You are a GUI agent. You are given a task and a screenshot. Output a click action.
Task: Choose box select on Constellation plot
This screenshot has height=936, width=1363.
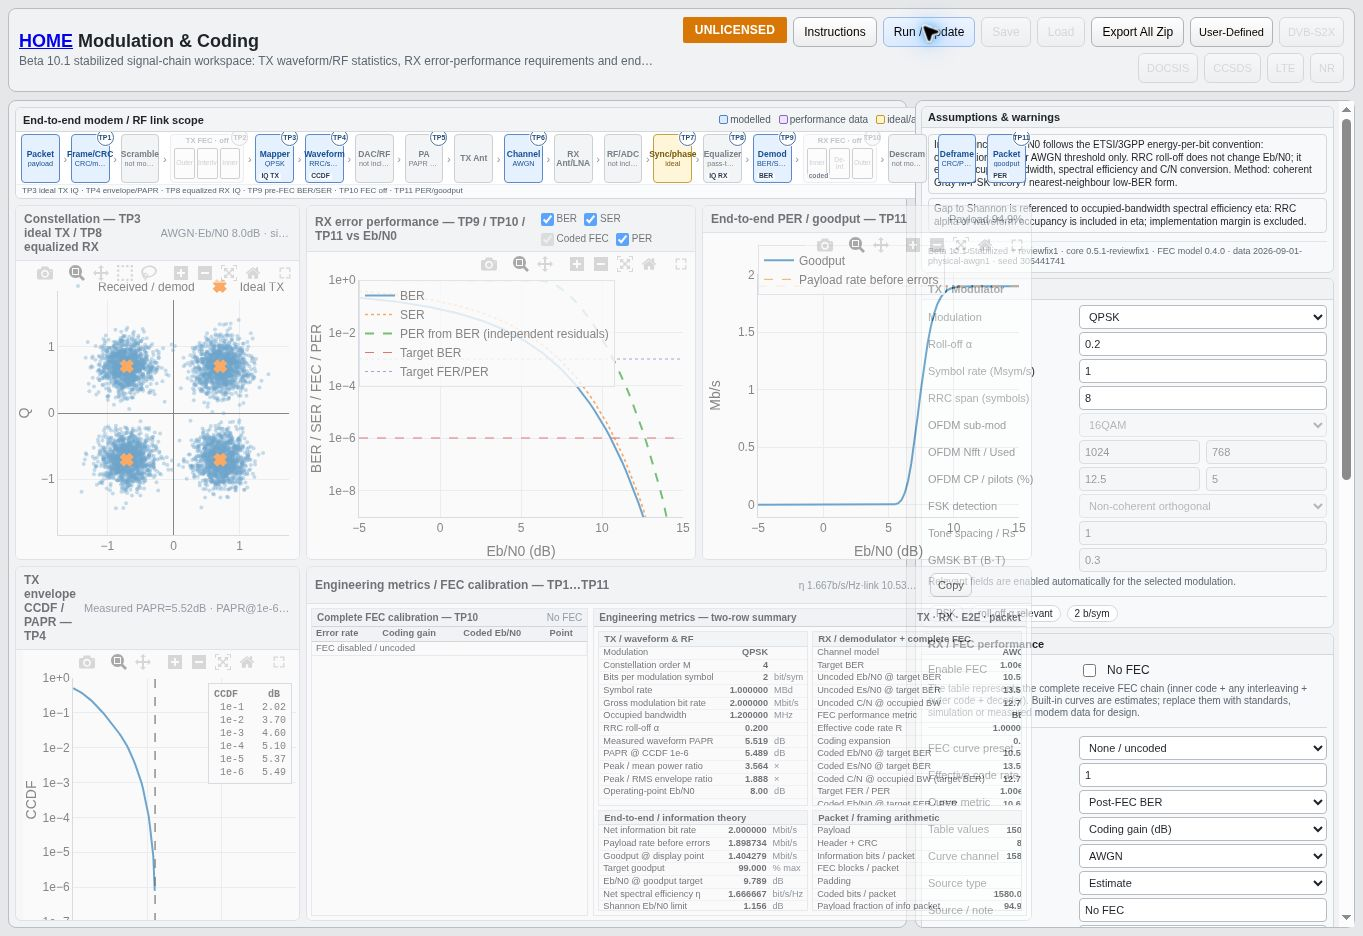pos(125,273)
